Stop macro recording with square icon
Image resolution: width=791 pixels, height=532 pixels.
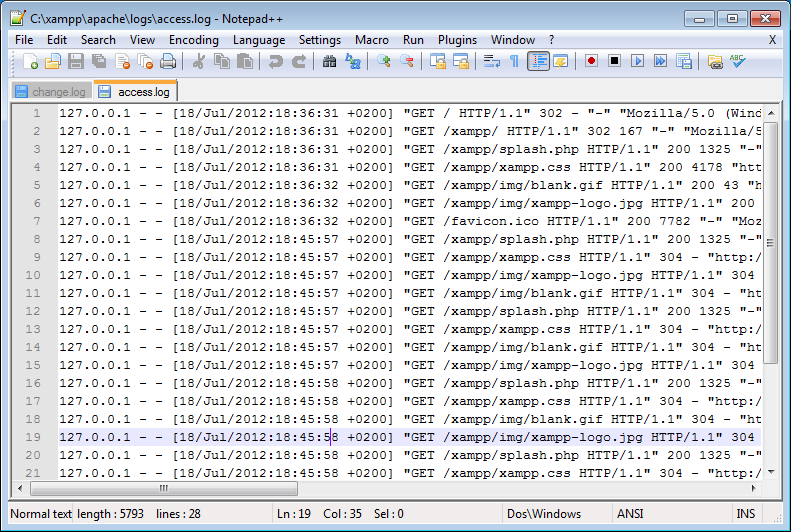(614, 62)
